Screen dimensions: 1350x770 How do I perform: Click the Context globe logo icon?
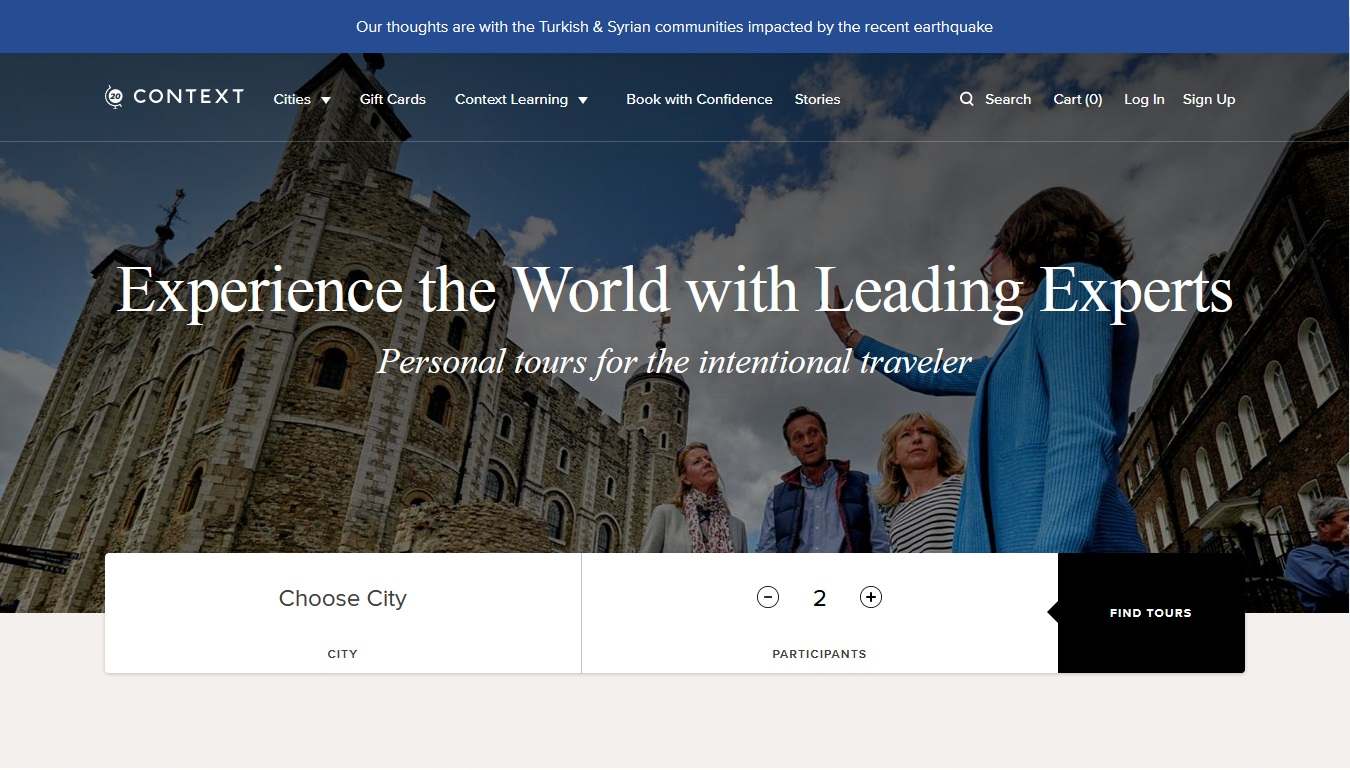(x=115, y=97)
